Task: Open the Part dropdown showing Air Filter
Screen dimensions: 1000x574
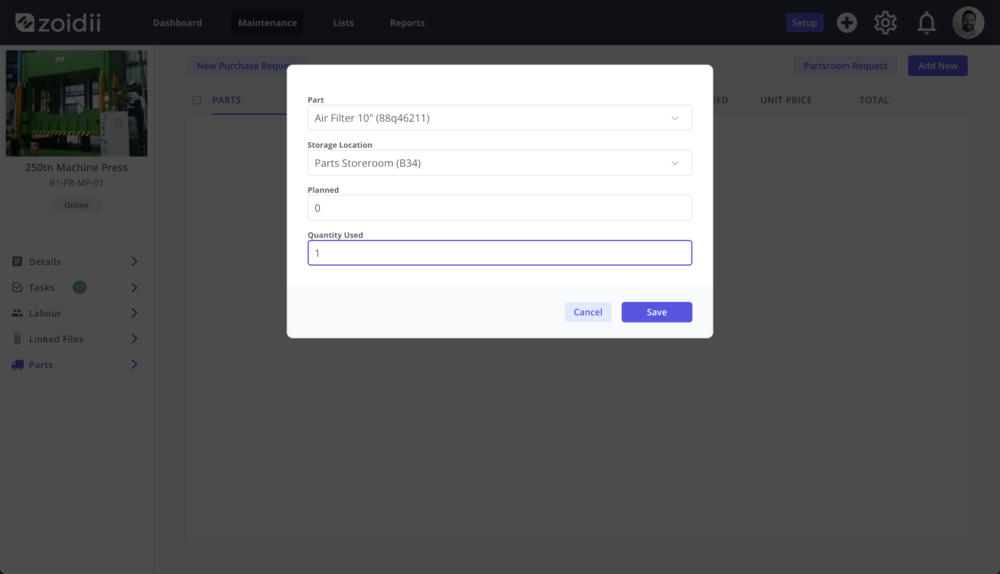Action: click(499, 118)
